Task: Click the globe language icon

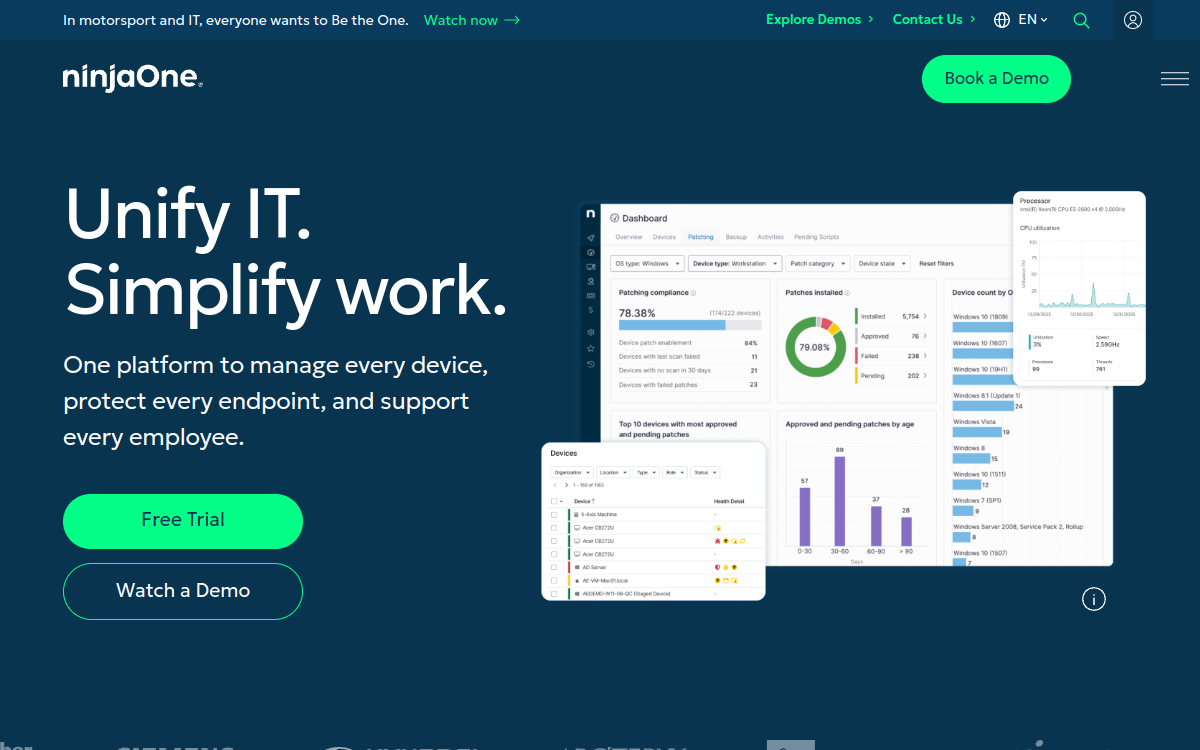Action: click(1002, 20)
